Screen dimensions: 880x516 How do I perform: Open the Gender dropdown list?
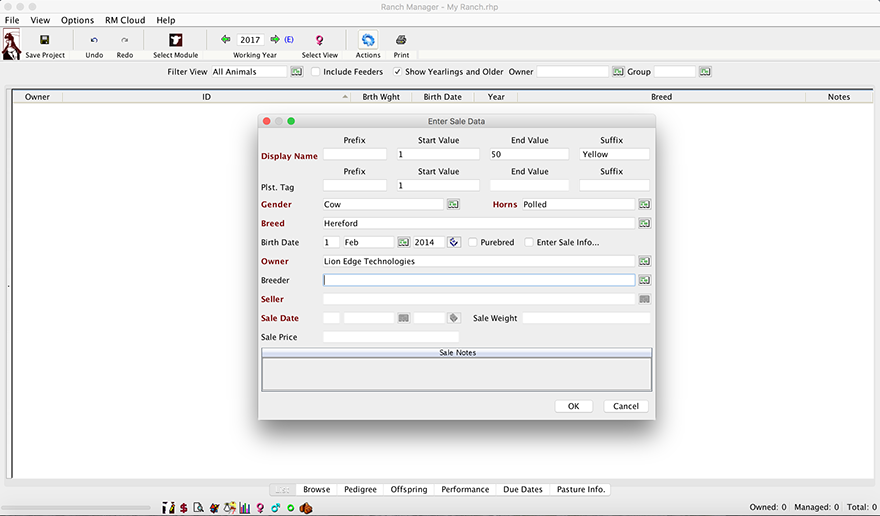pyautogui.click(x=452, y=204)
